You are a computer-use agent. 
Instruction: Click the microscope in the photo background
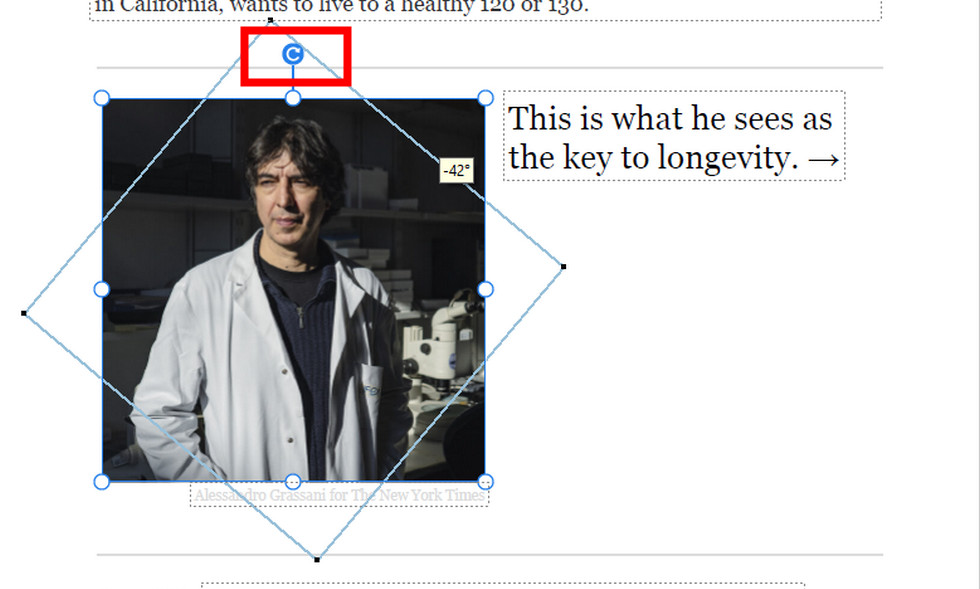444,341
